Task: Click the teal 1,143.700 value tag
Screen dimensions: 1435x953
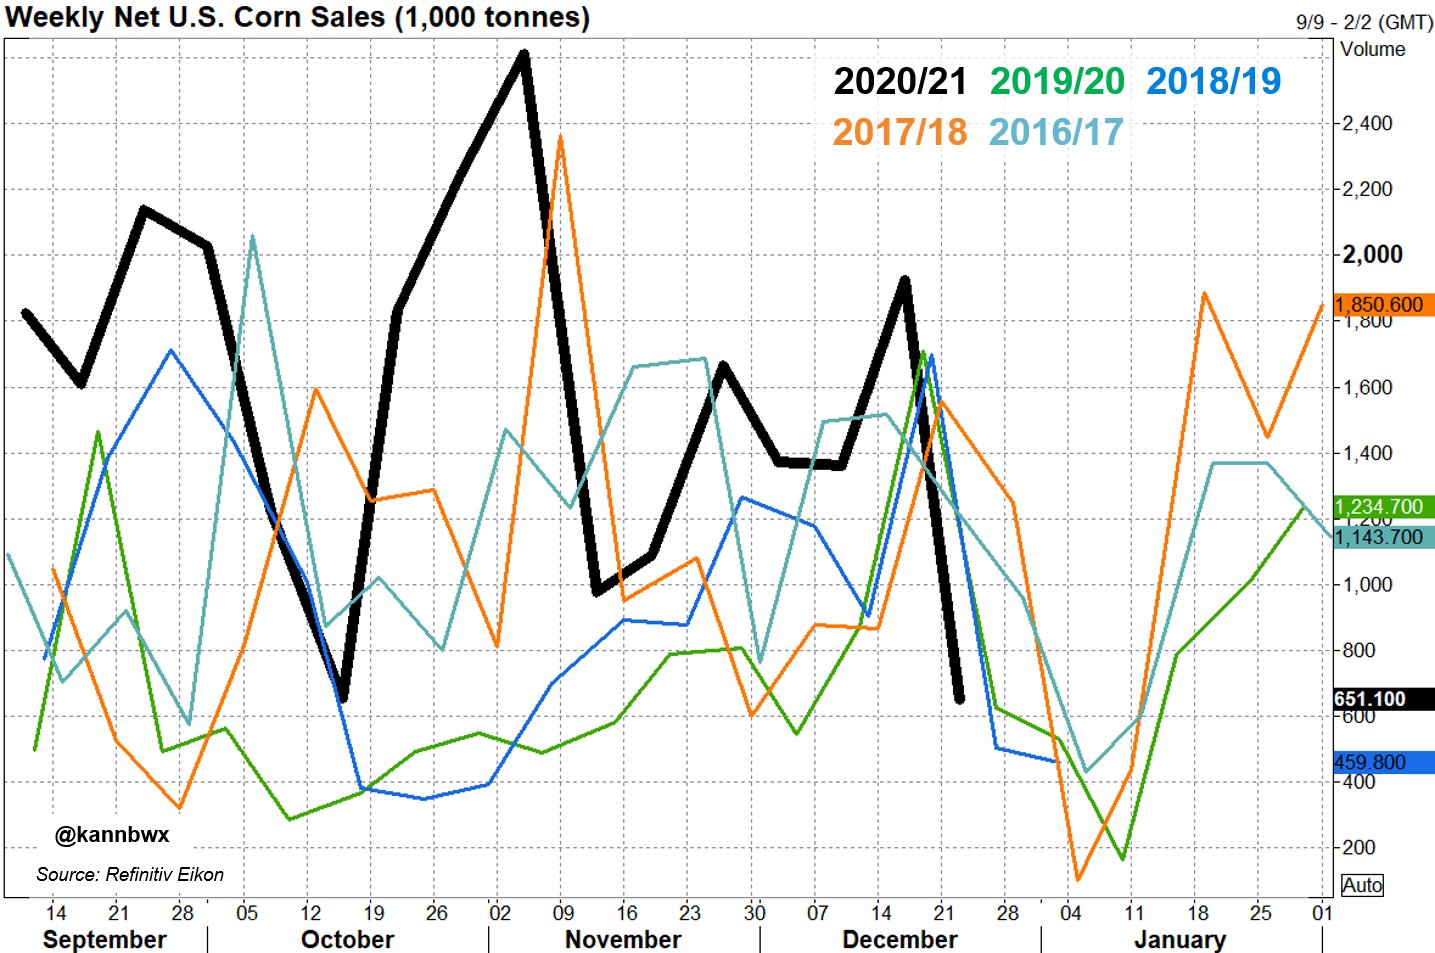Action: (x=1384, y=537)
